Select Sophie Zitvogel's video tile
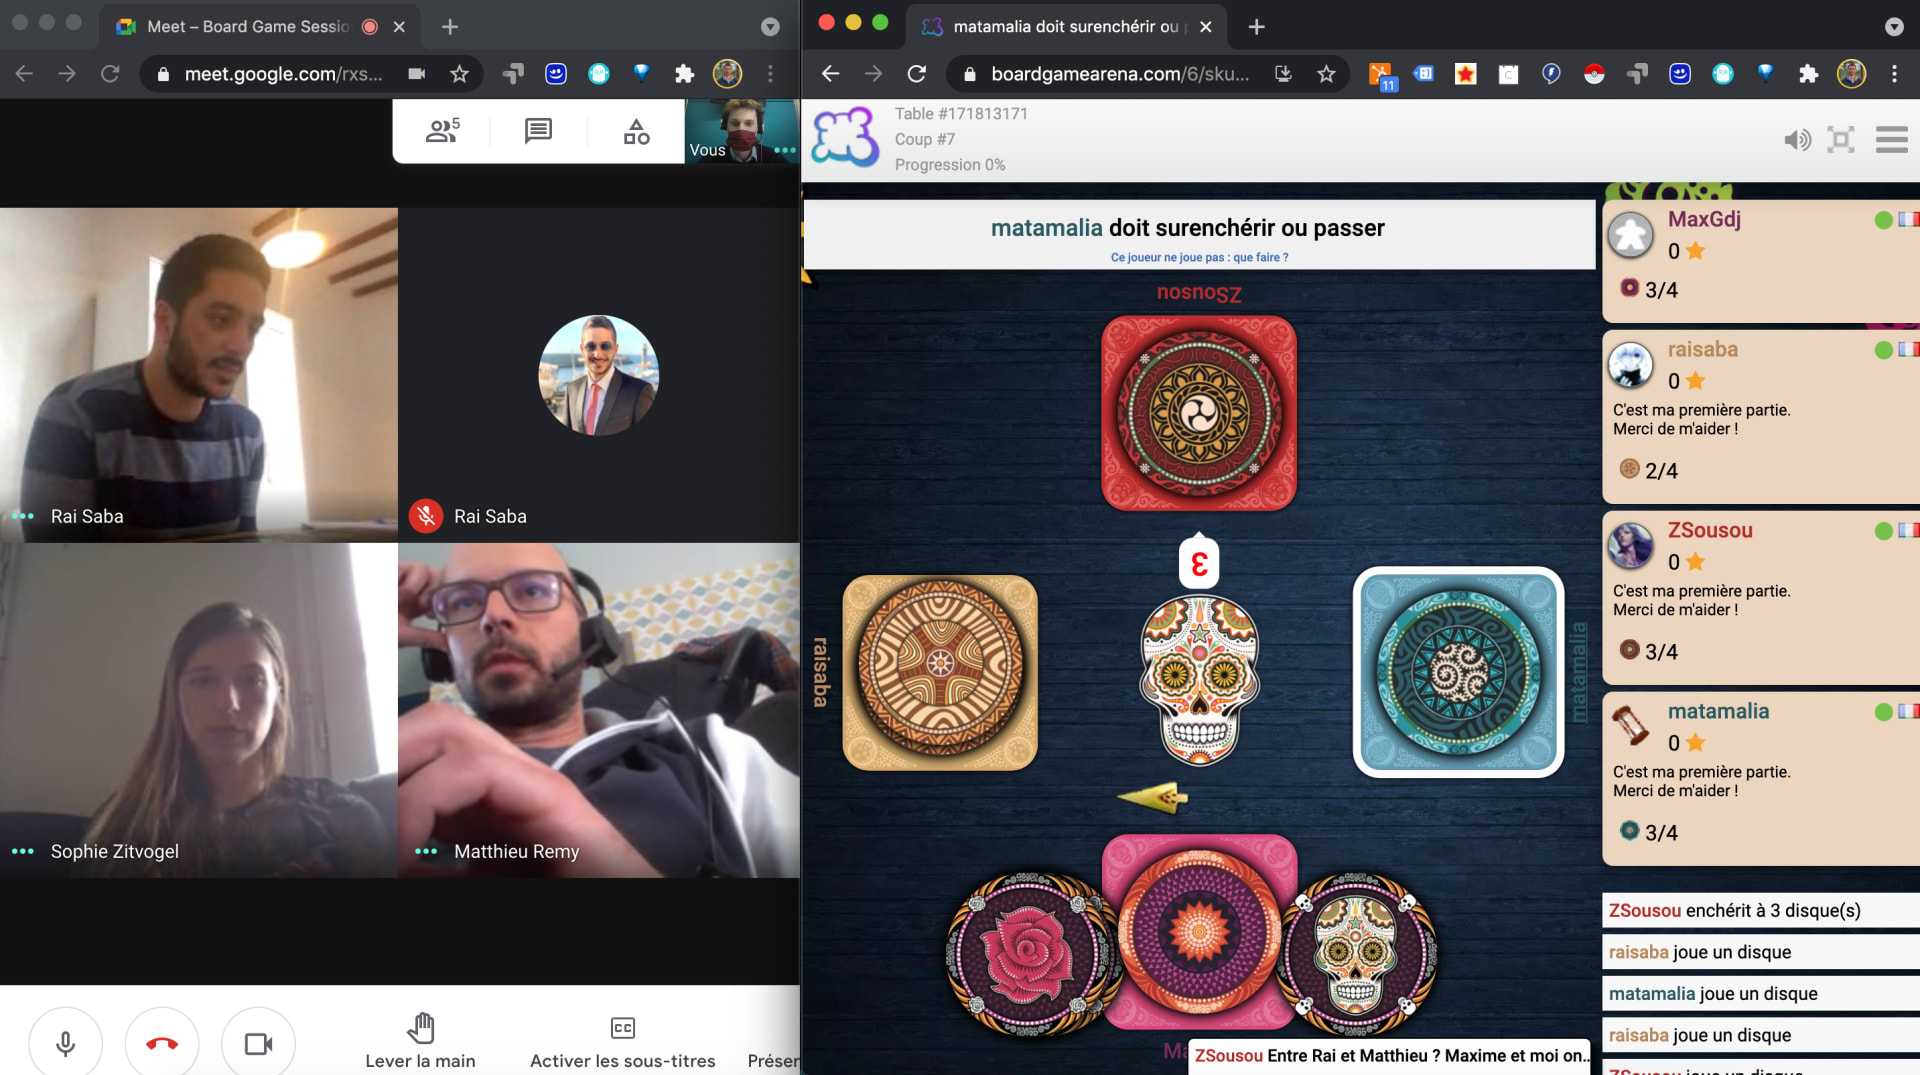Viewport: 1920px width, 1075px height. (x=199, y=710)
